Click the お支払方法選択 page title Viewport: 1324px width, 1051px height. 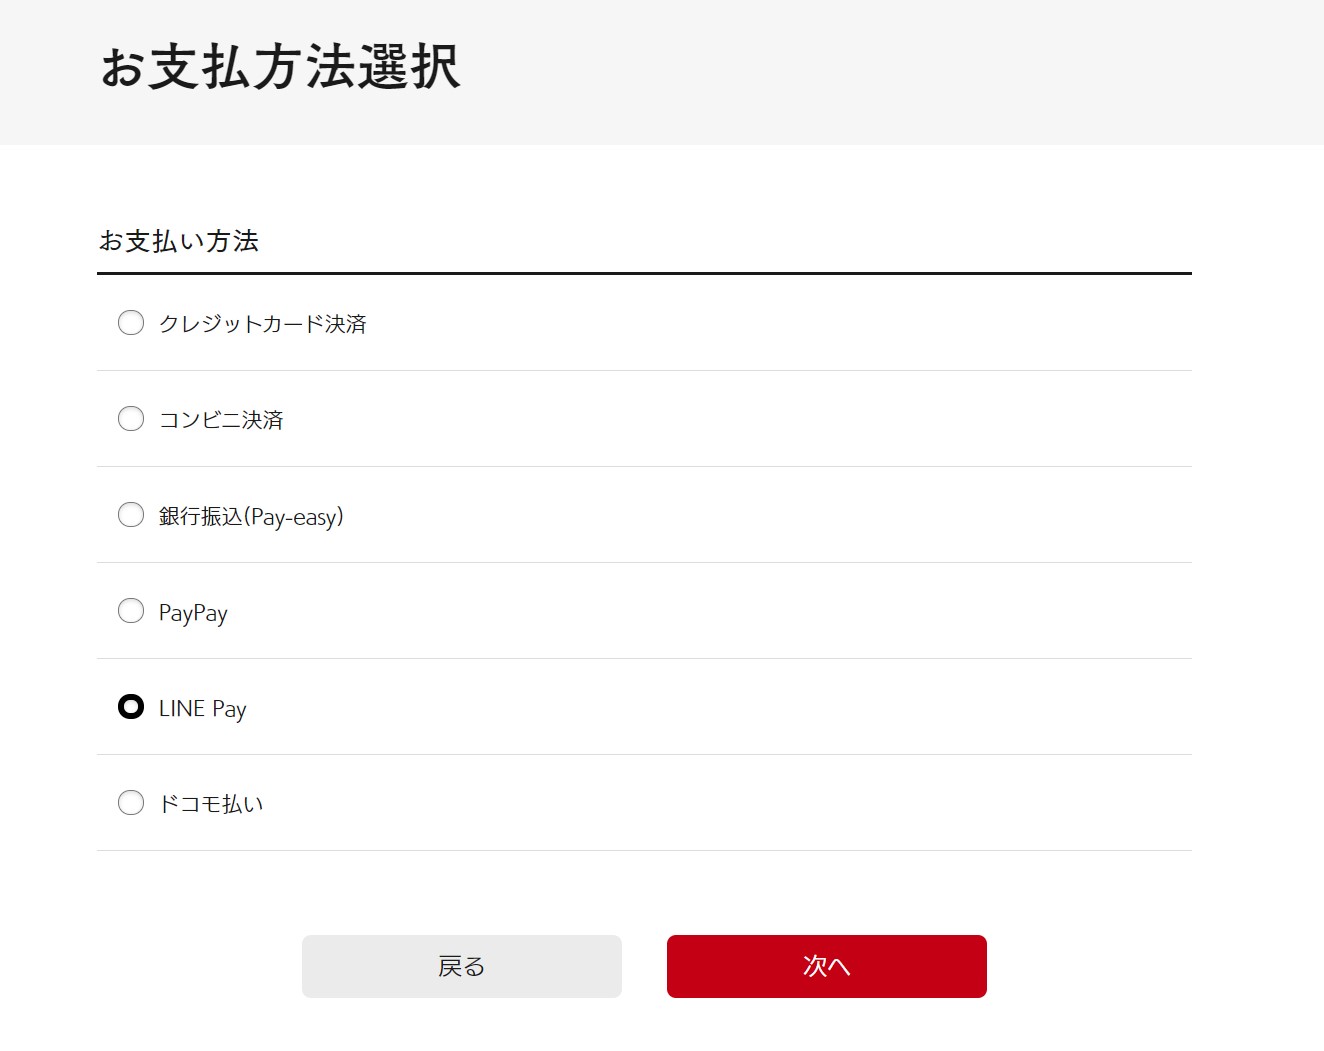coord(280,67)
